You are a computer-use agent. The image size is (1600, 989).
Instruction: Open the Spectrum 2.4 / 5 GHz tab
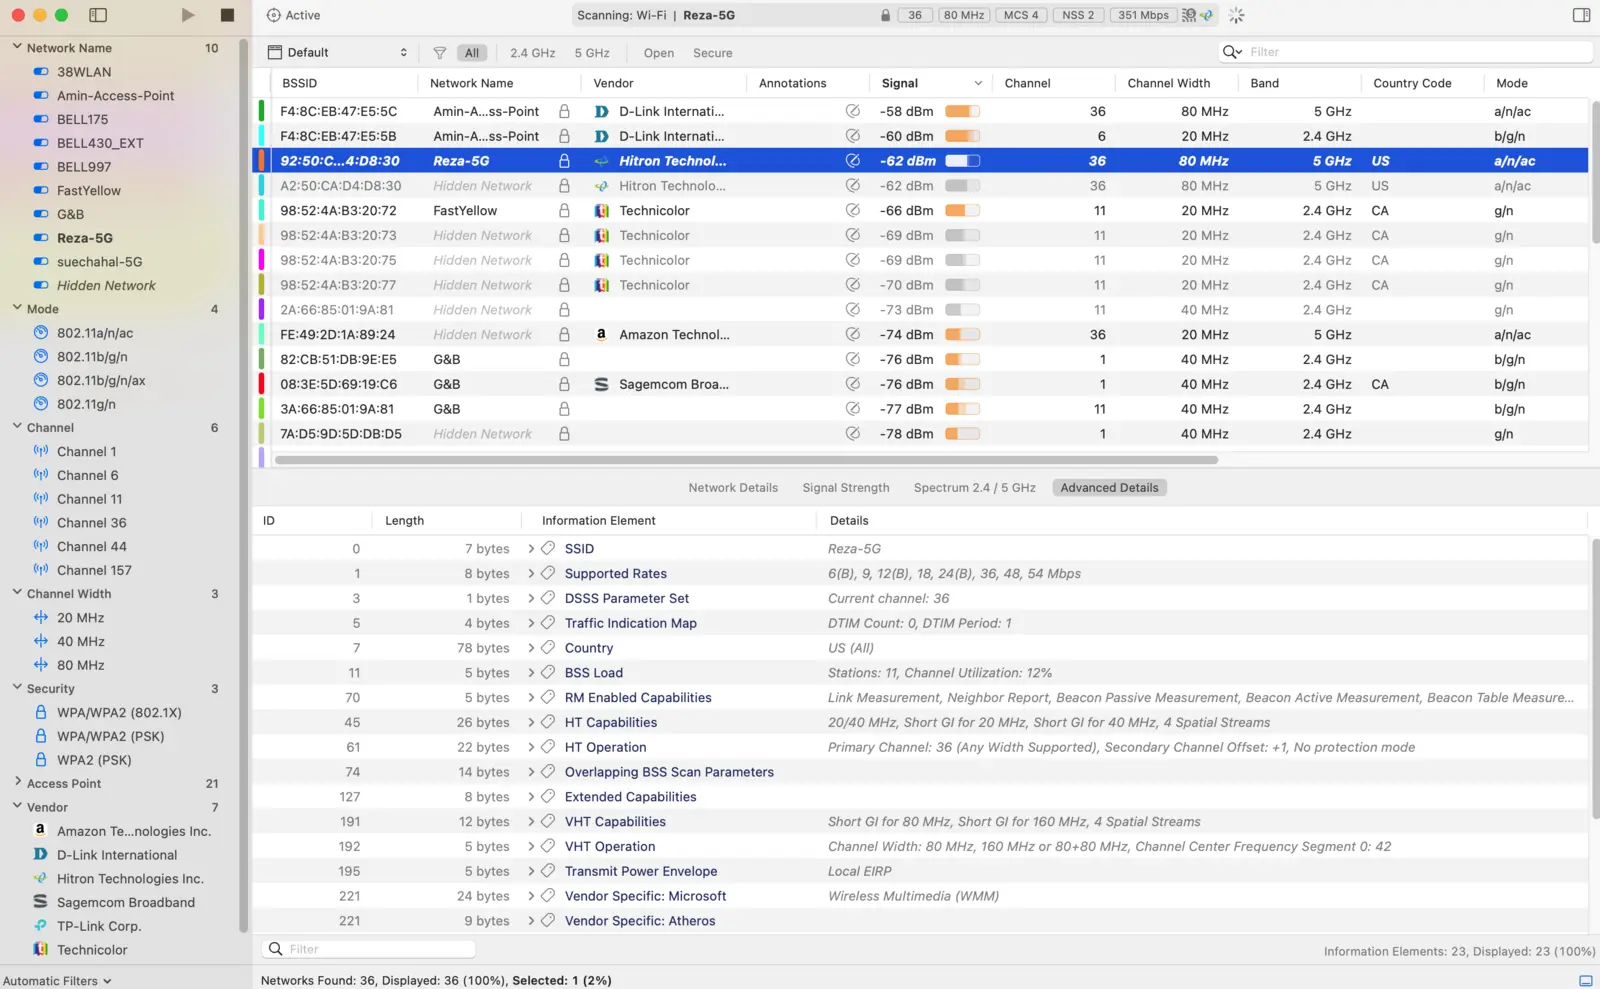pyautogui.click(x=974, y=488)
